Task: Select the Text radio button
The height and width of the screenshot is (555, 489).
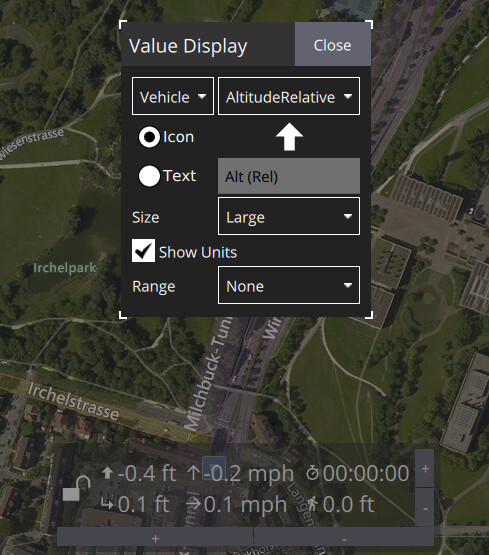Action: 149,176
